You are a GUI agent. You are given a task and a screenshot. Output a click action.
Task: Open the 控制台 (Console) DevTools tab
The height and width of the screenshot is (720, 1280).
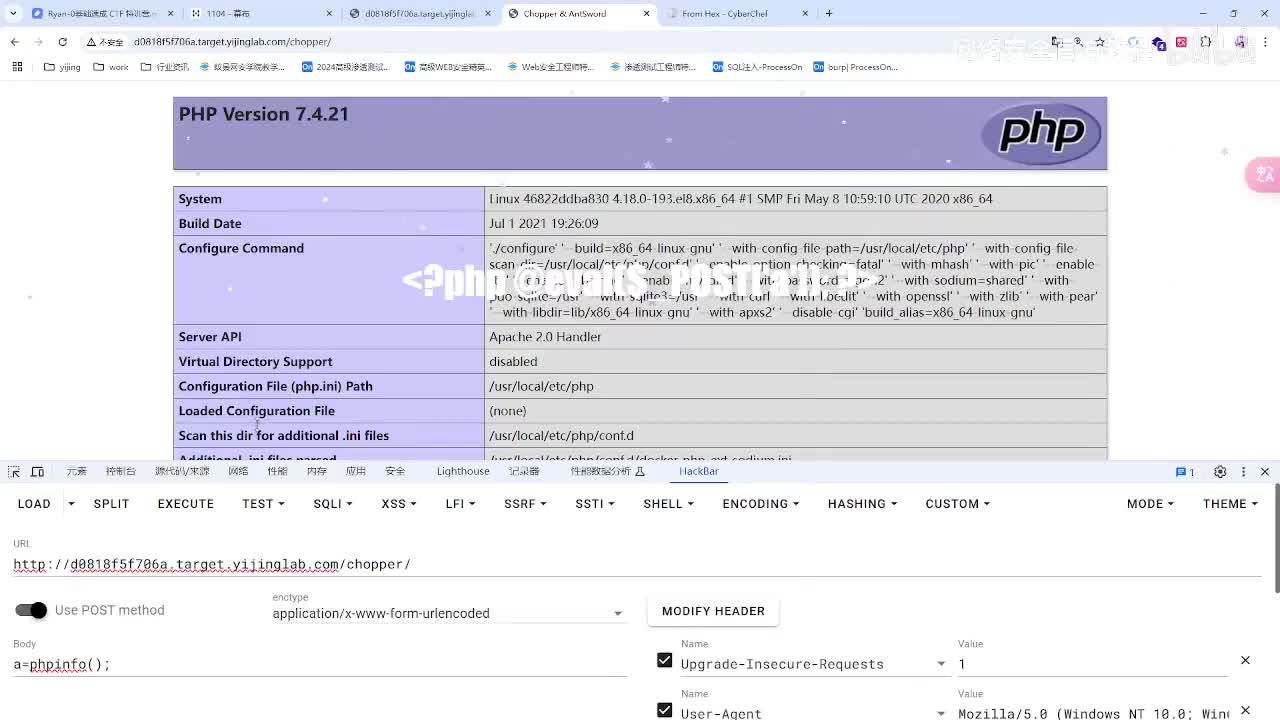click(121, 471)
